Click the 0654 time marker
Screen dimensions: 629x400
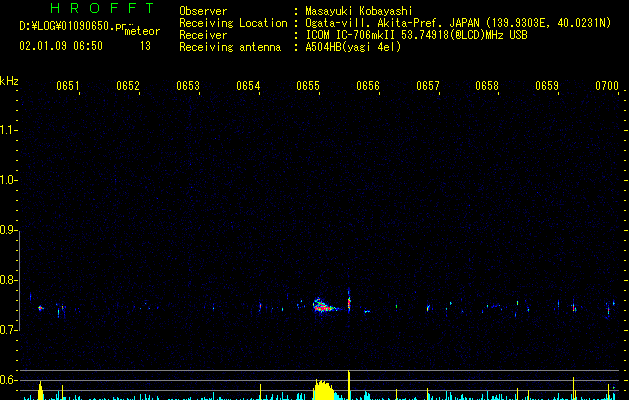coord(248,85)
